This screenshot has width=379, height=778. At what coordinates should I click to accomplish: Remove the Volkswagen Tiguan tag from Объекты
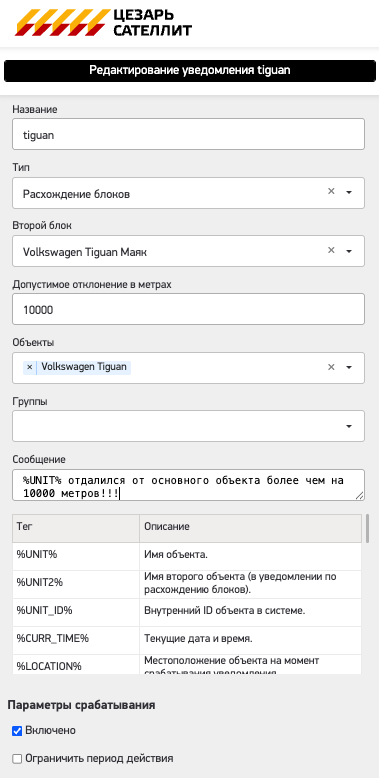[x=29, y=367]
